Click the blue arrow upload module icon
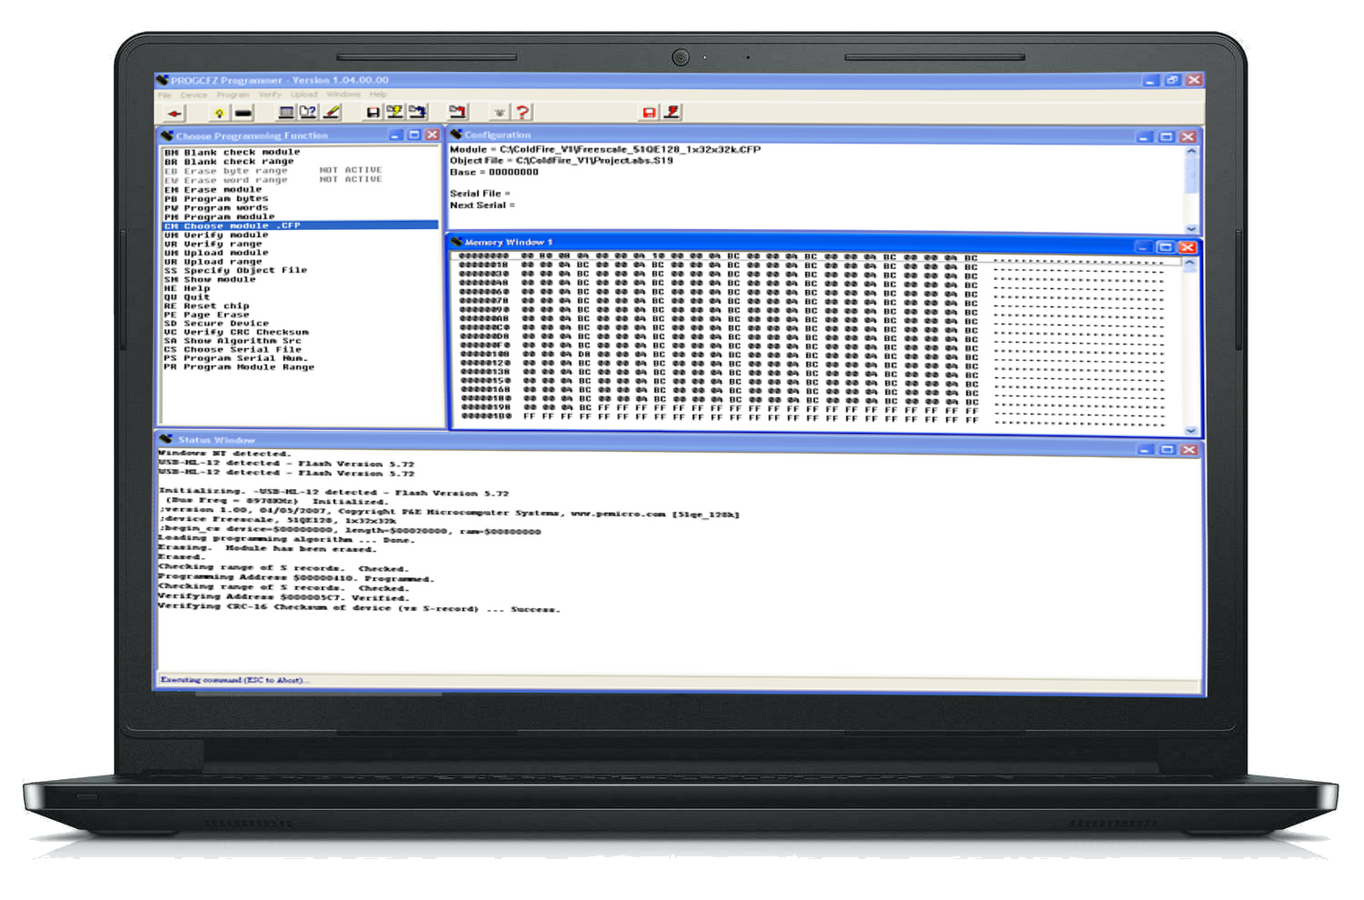This screenshot has height=900, width=1364. (416, 112)
